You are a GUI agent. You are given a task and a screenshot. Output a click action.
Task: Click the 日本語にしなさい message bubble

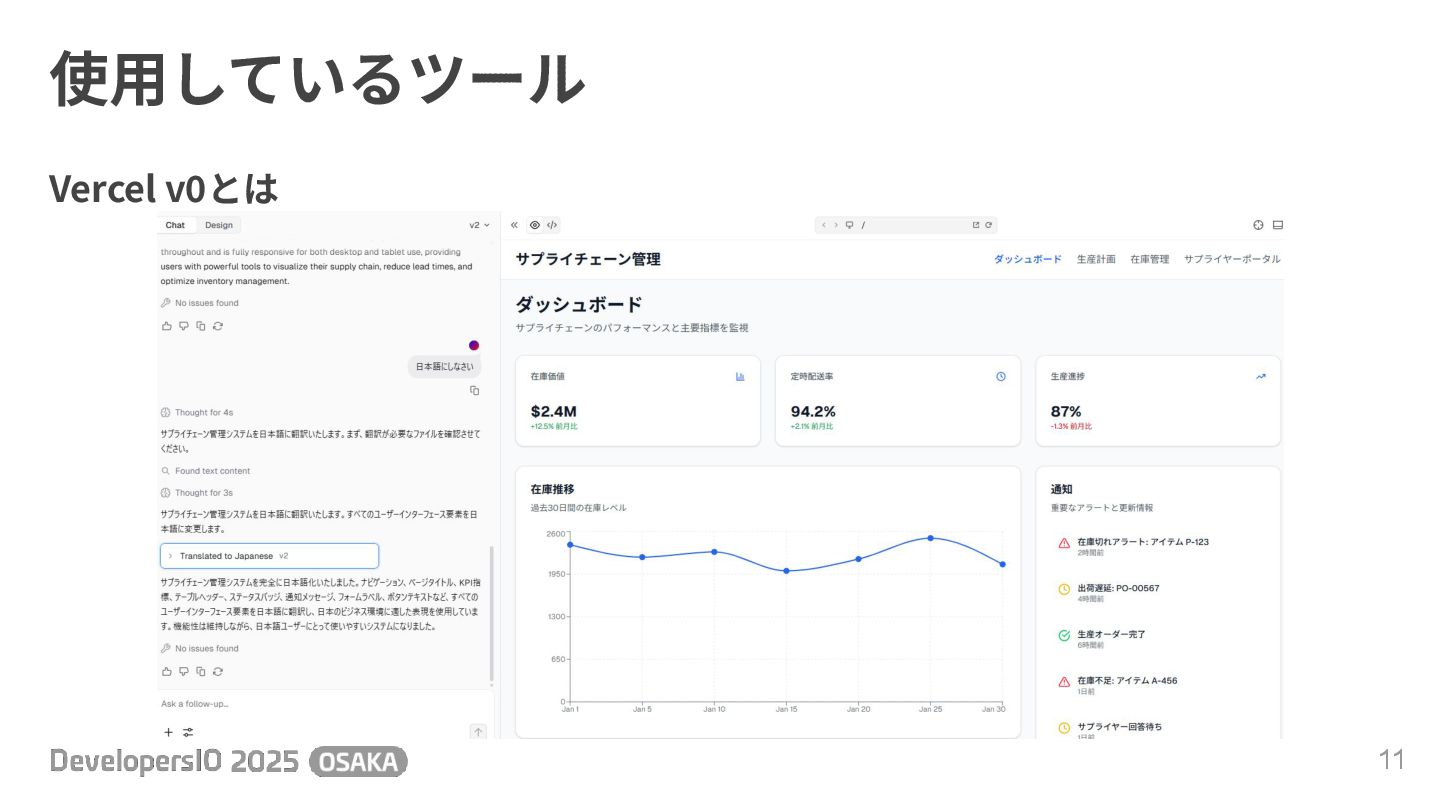[x=445, y=367]
